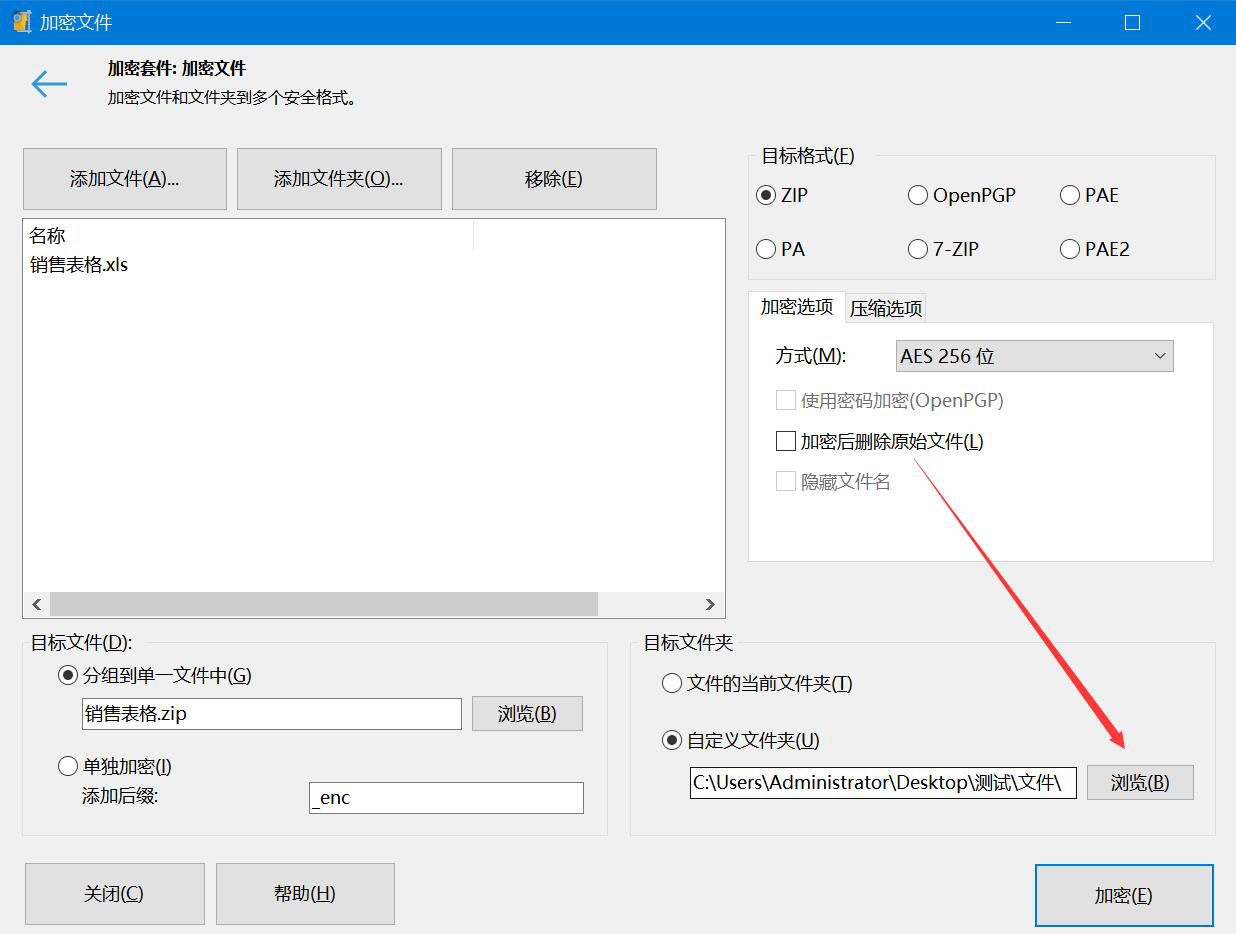Select custom folder (自定义文件夹) option
The image size is (1236, 934).
(741, 741)
